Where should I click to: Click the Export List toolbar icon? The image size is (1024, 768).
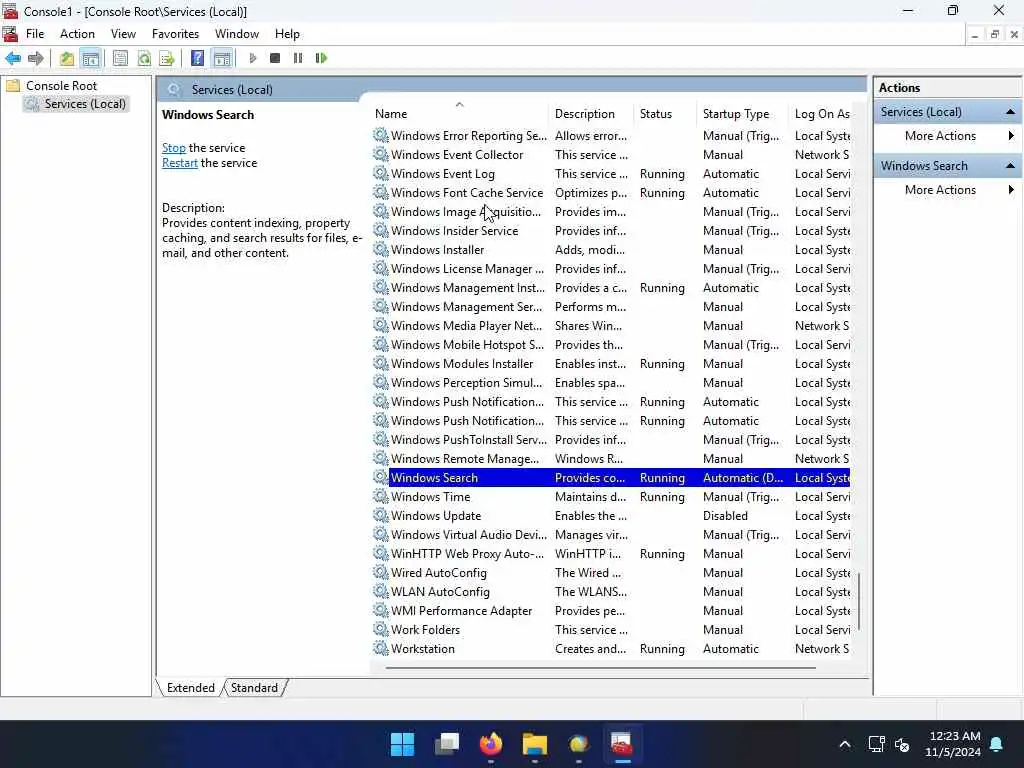[x=167, y=58]
